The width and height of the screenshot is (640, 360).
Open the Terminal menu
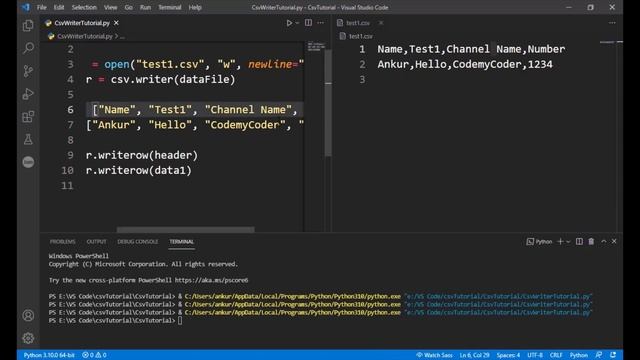(x=170, y=7)
